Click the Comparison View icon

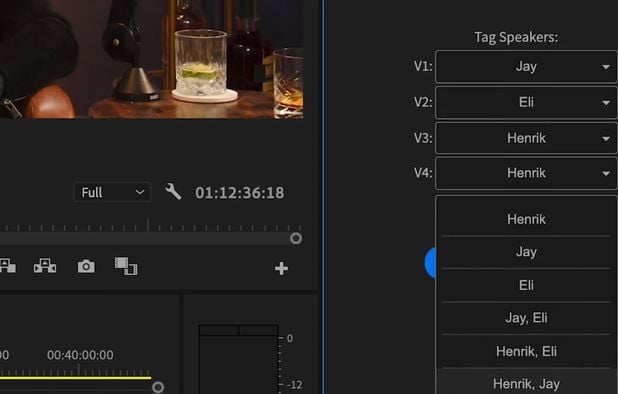[126, 266]
